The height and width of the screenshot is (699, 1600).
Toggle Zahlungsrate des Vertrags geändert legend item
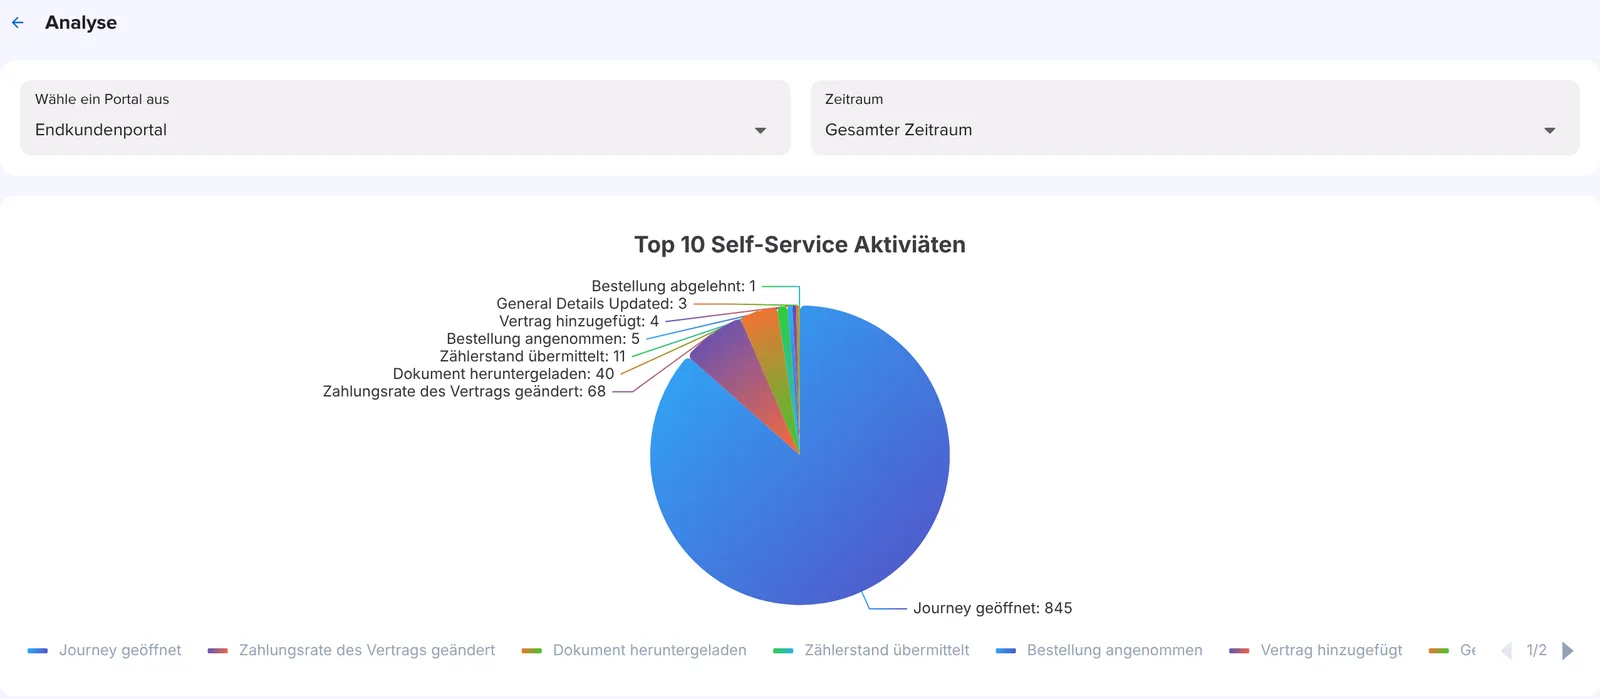tap(351, 650)
